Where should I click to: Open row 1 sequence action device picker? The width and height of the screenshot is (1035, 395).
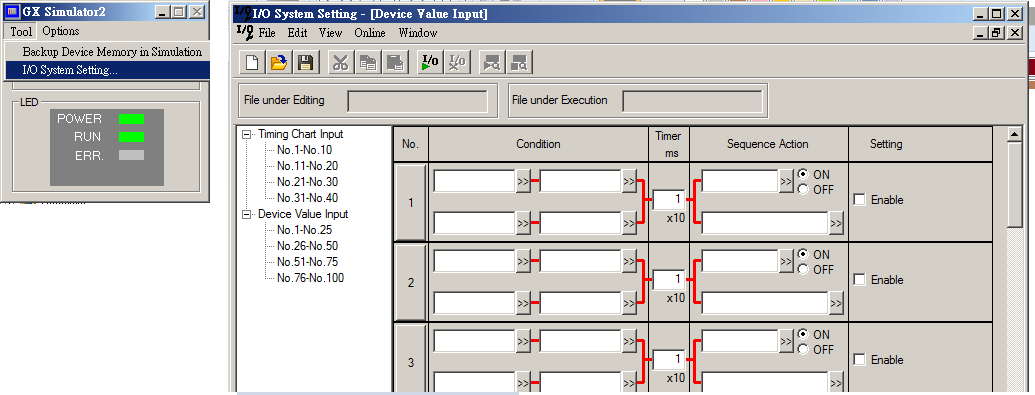point(785,181)
